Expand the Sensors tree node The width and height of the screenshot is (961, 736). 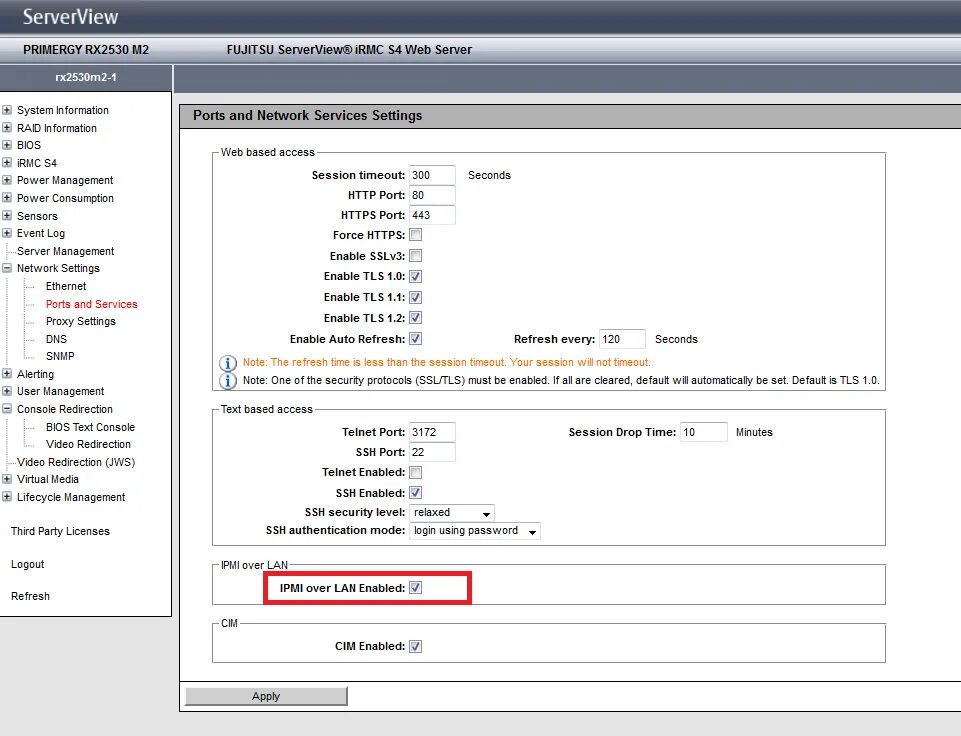(7, 216)
